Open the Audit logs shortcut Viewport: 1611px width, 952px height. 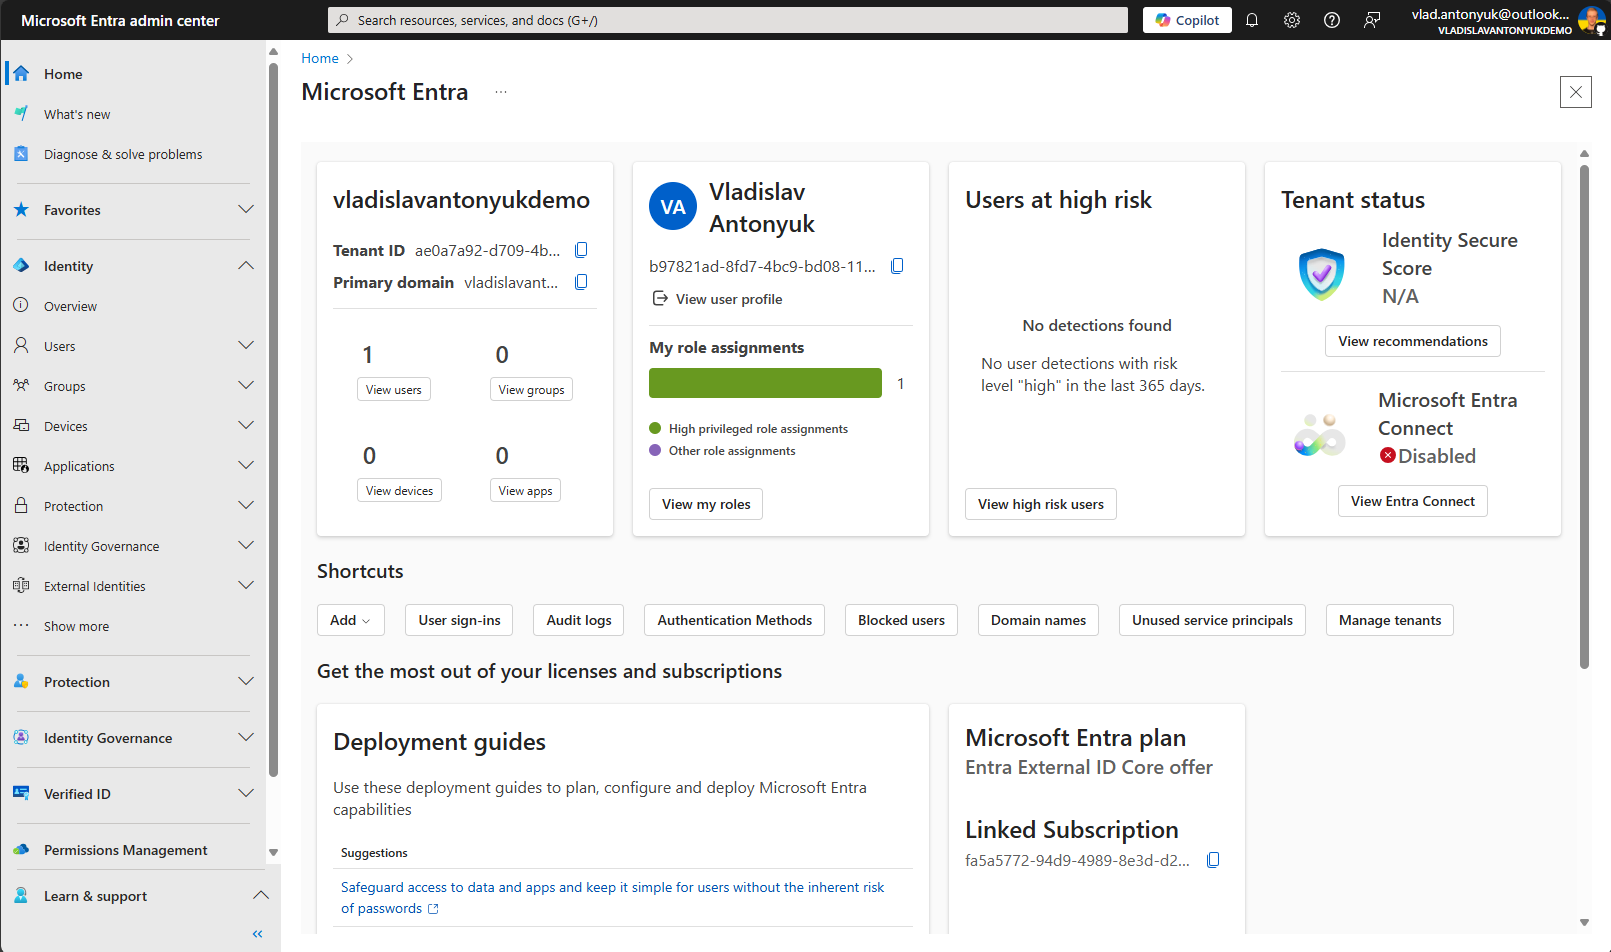[x=579, y=620]
